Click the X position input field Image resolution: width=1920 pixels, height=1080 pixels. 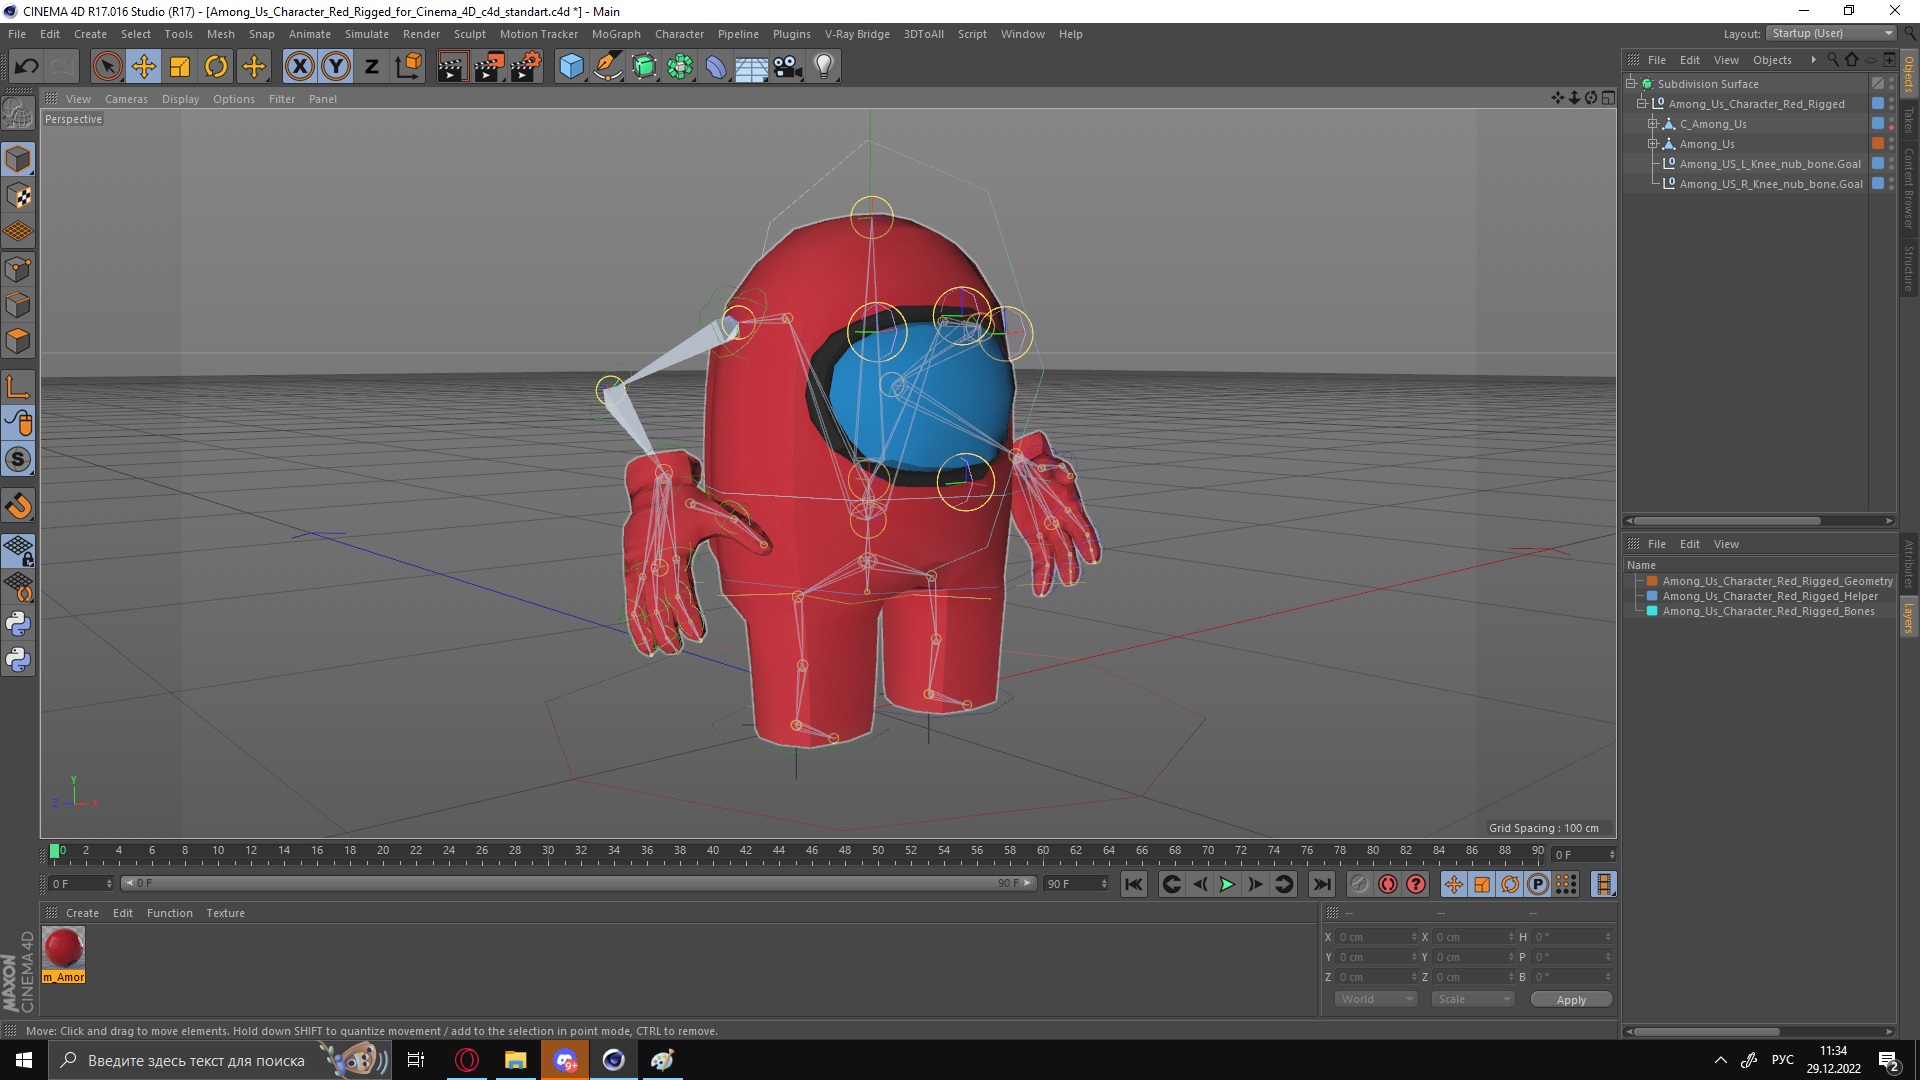[1376, 937]
